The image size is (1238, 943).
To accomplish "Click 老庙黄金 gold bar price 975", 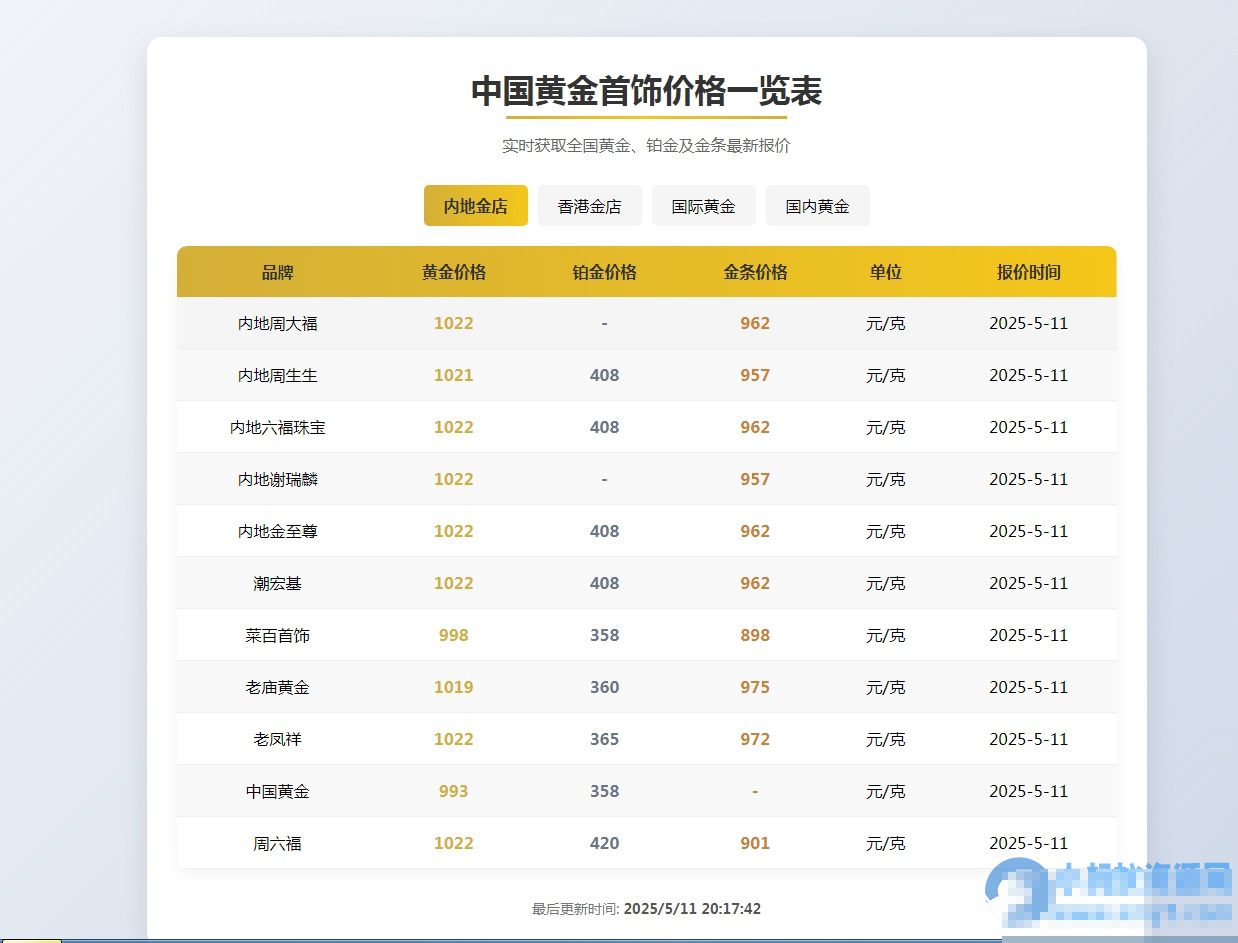I will pyautogui.click(x=755, y=688).
